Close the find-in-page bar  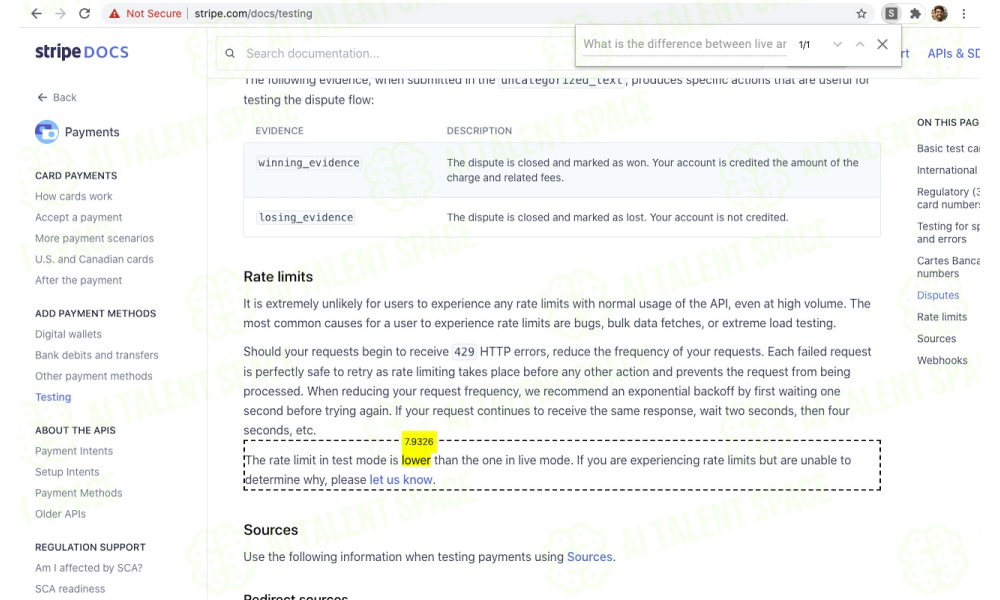(x=882, y=44)
